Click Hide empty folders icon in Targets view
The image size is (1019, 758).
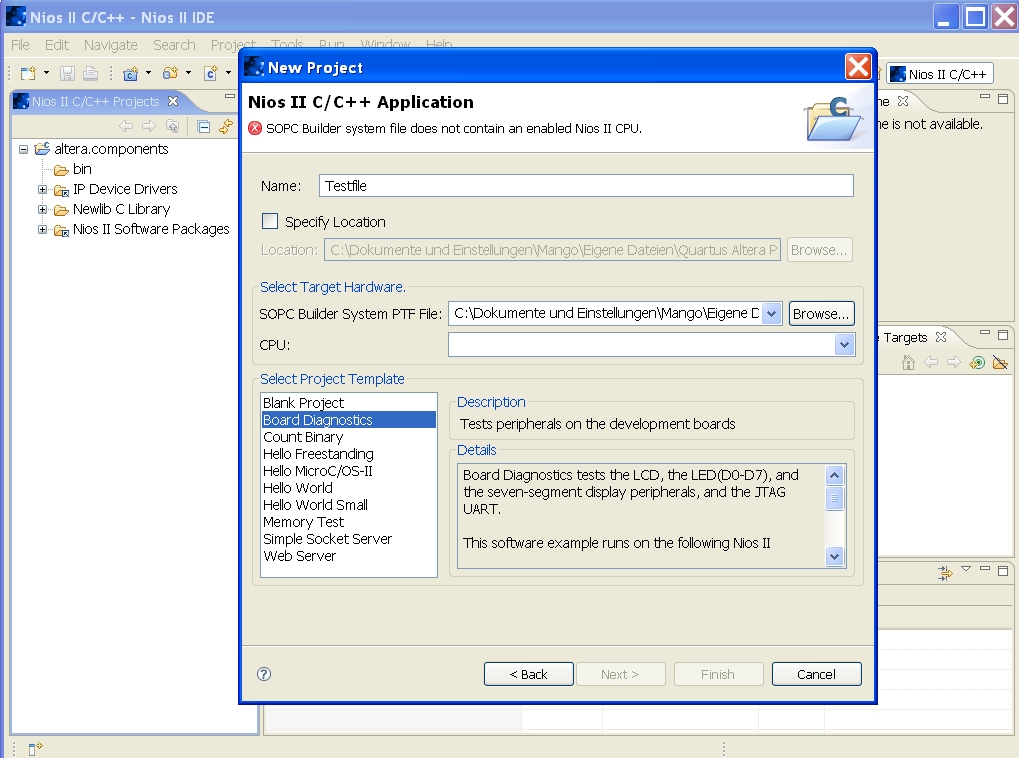(1000, 363)
